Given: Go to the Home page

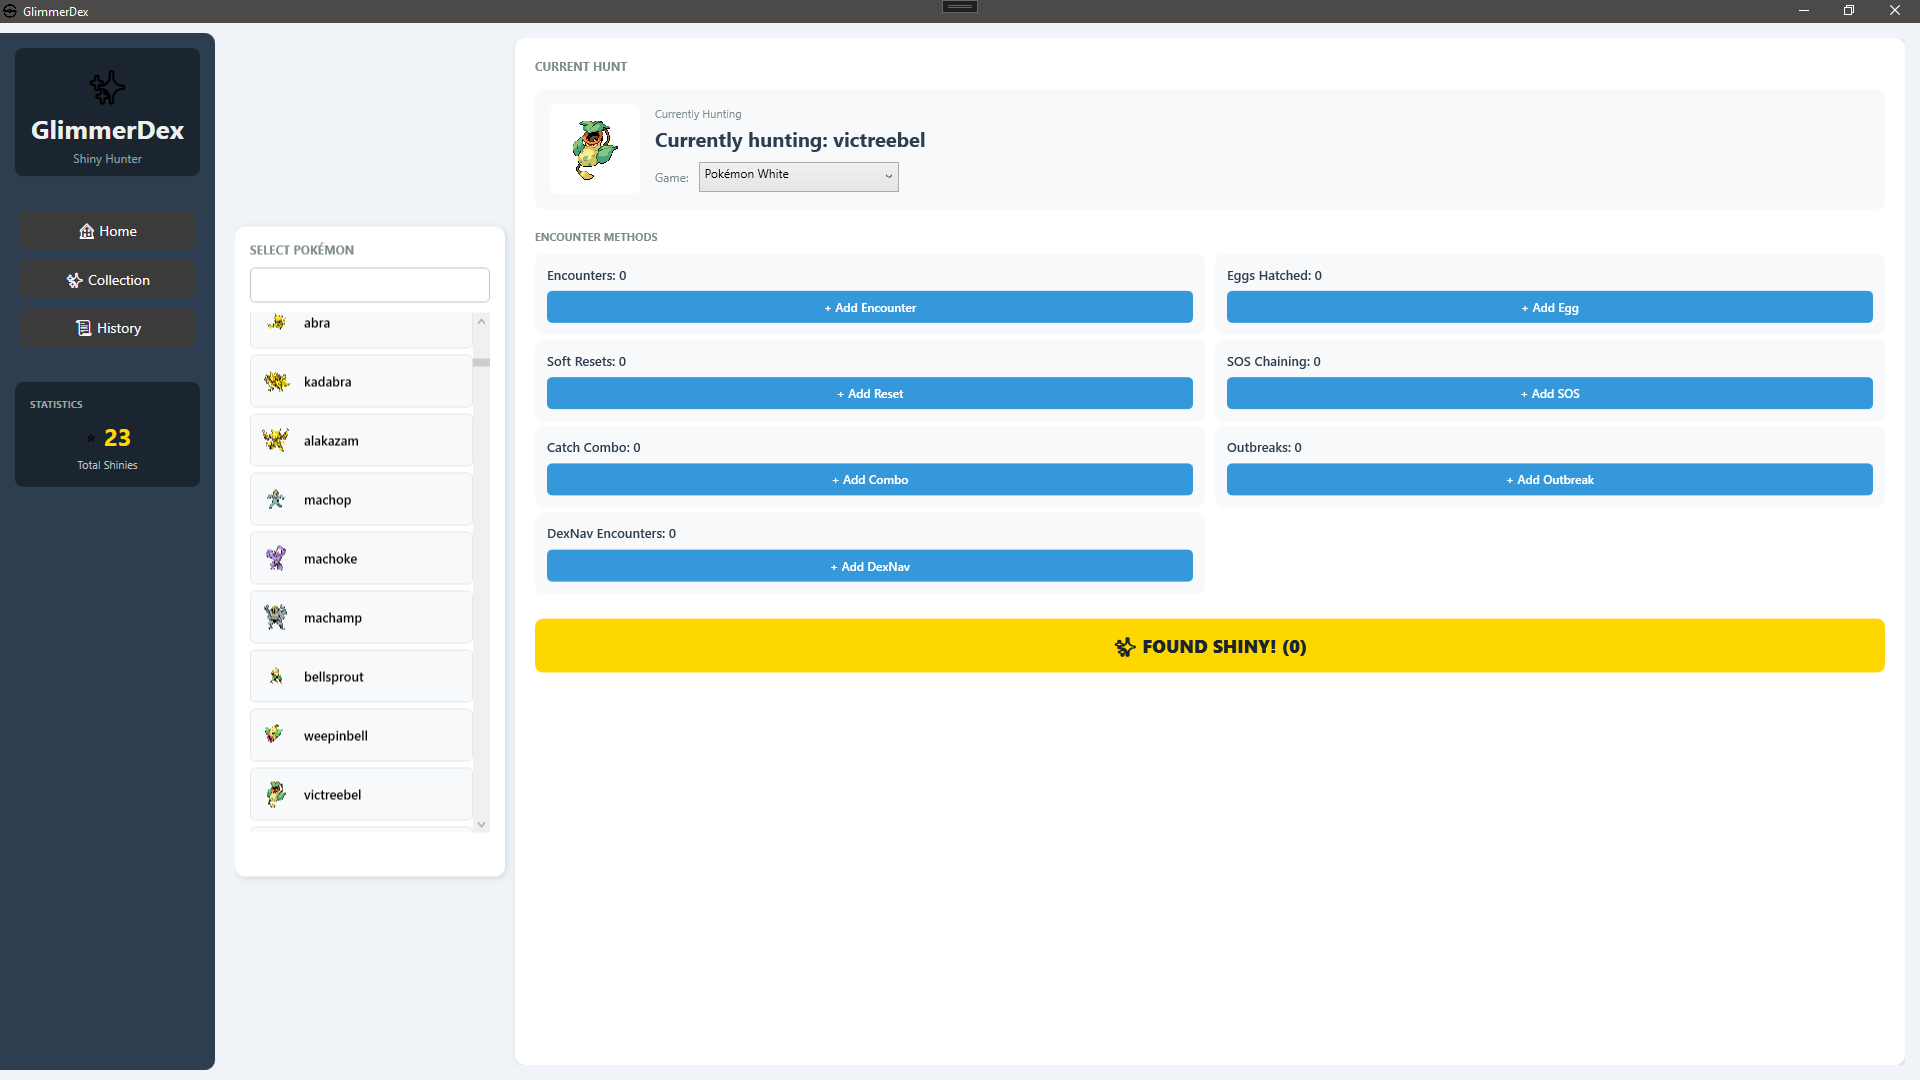Looking at the screenshot, I should tap(108, 231).
